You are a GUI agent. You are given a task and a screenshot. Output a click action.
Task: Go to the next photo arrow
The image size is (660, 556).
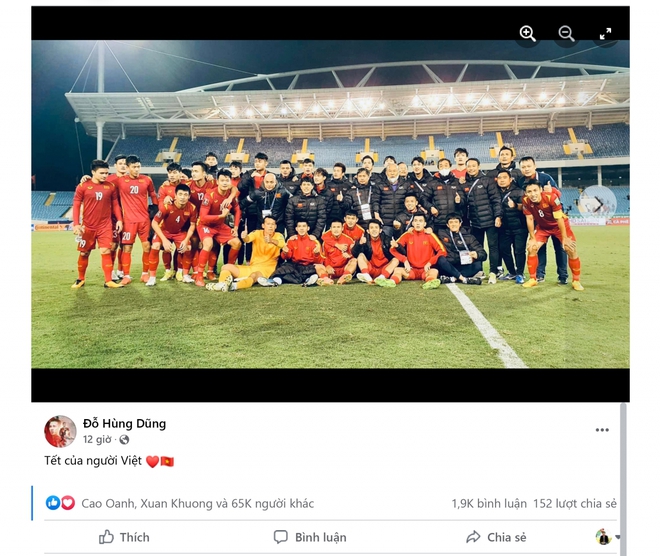pyautogui.click(x=598, y=204)
